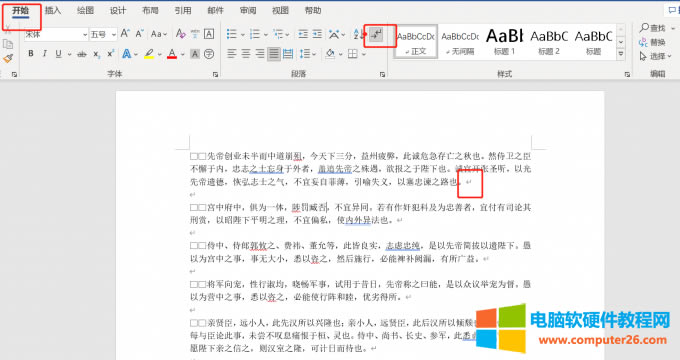Apply yellow text highlight color
This screenshot has width=680, height=360.
(x=150, y=54)
